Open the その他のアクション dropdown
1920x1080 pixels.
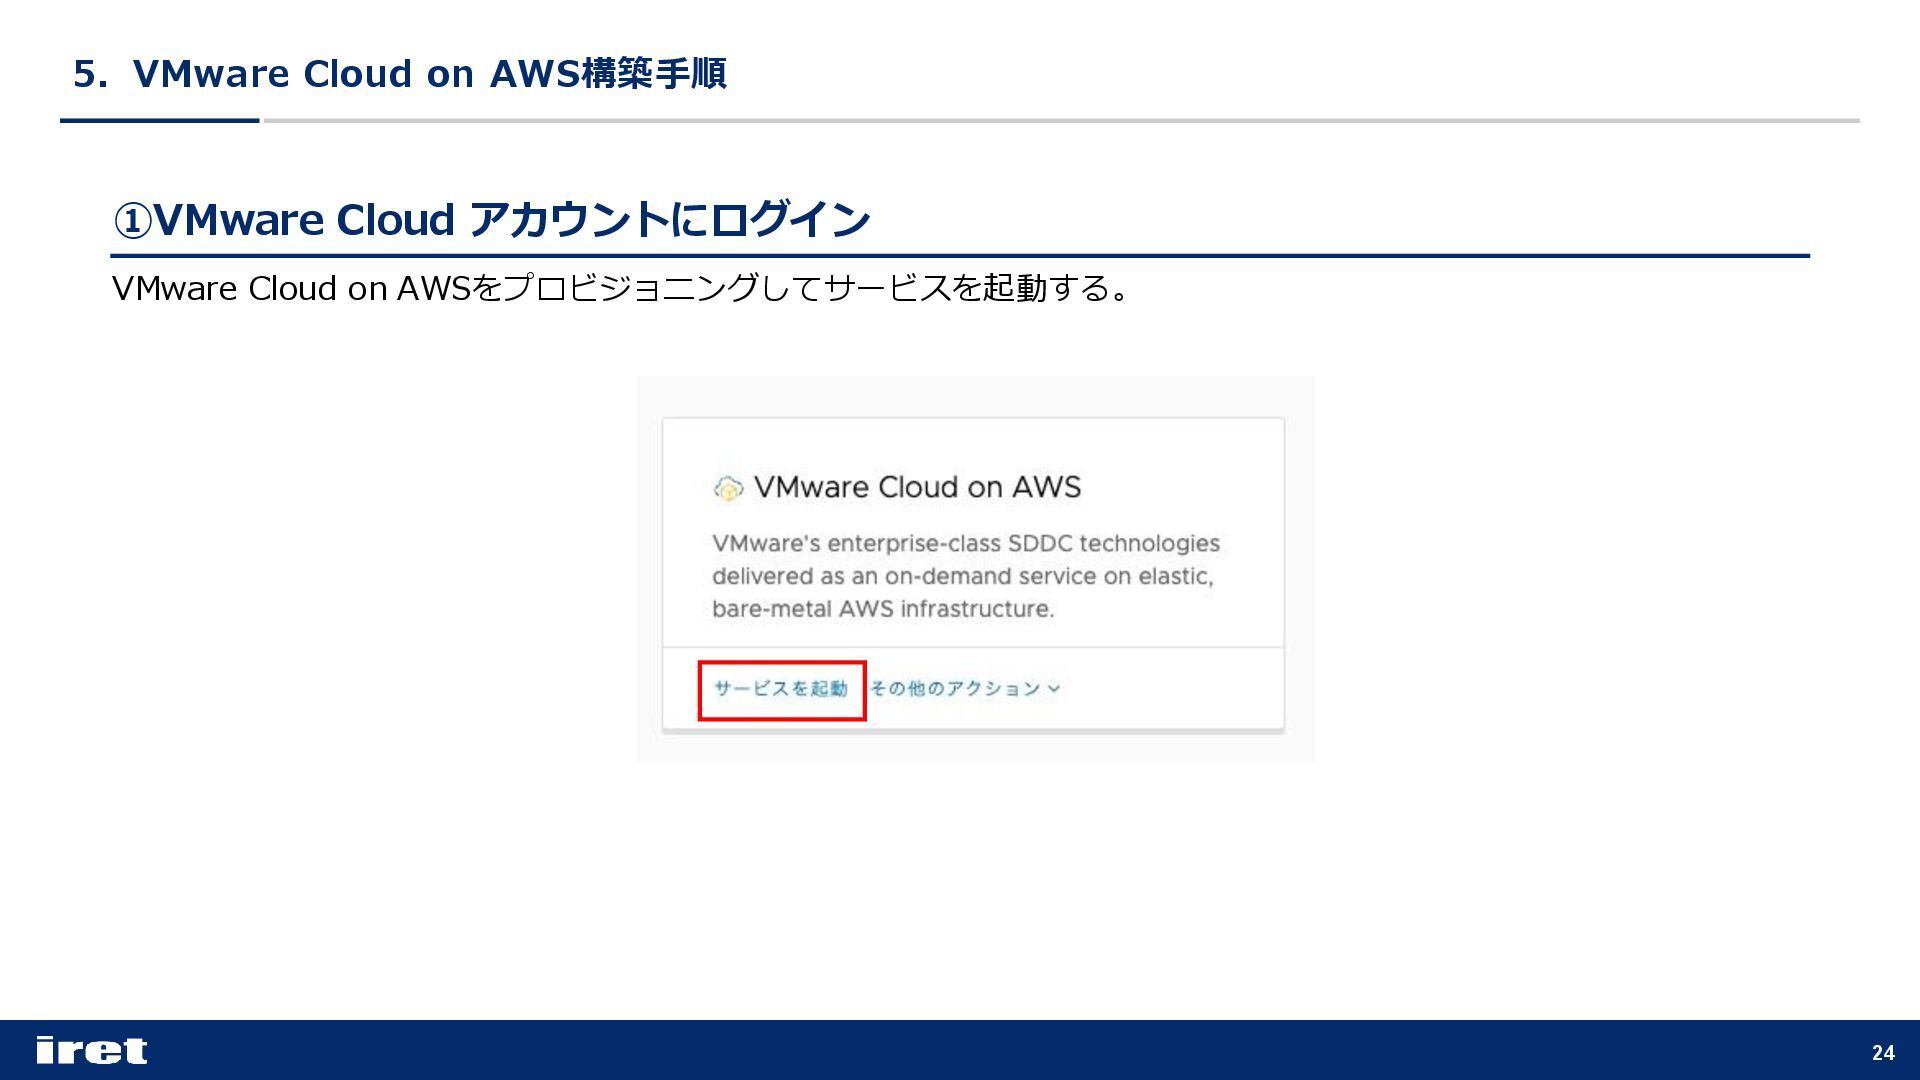(x=955, y=689)
